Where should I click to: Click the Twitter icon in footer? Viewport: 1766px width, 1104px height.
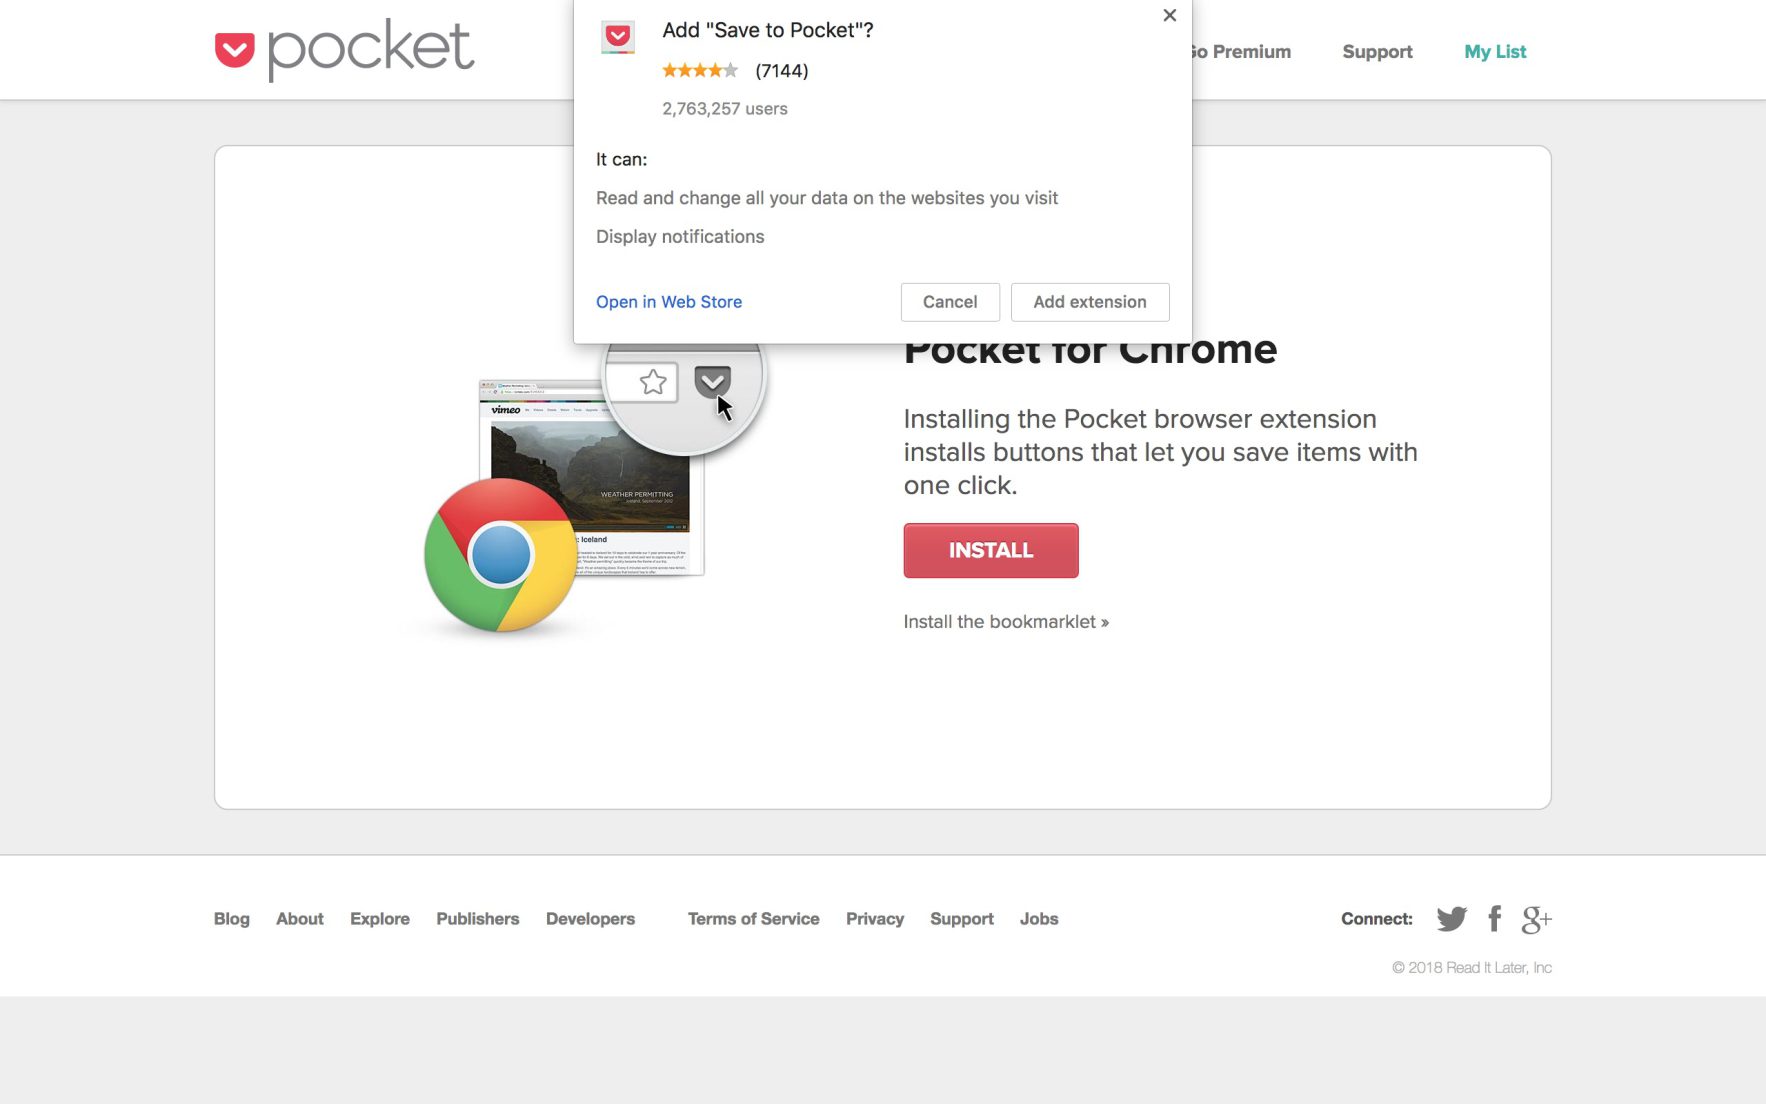coord(1451,919)
